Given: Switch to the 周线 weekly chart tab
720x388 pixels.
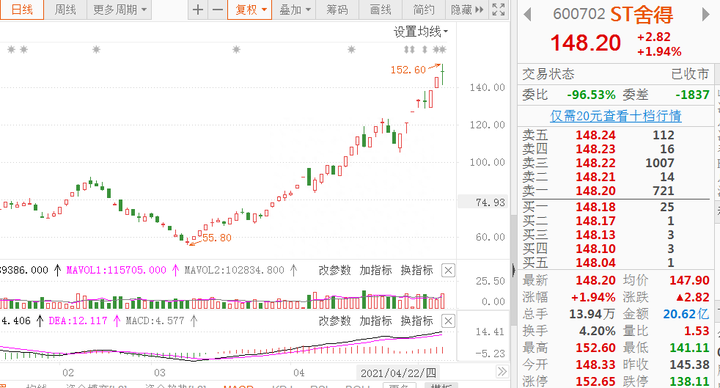Looking at the screenshot, I should (65, 10).
